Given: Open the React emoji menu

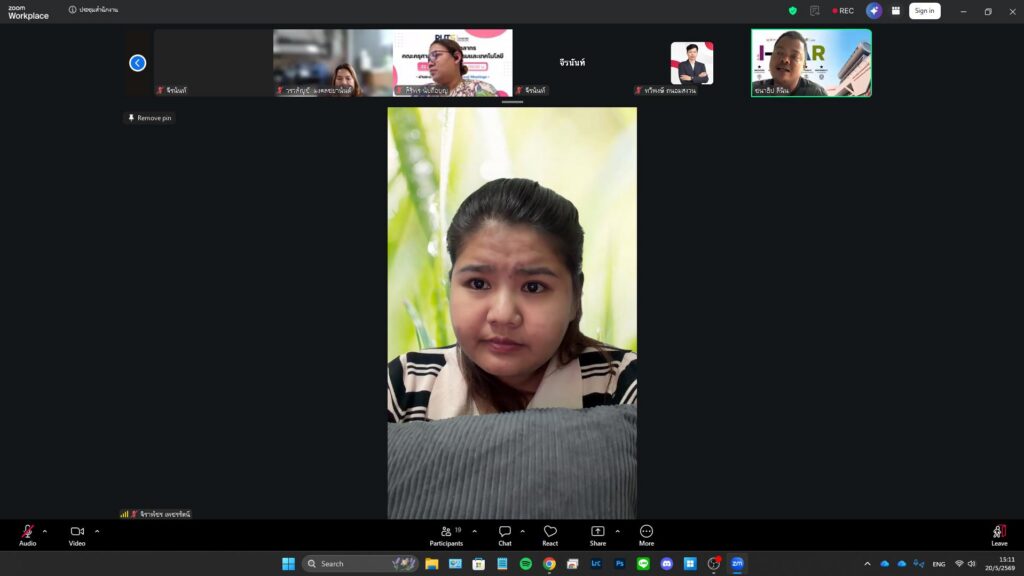Looking at the screenshot, I should [x=550, y=535].
